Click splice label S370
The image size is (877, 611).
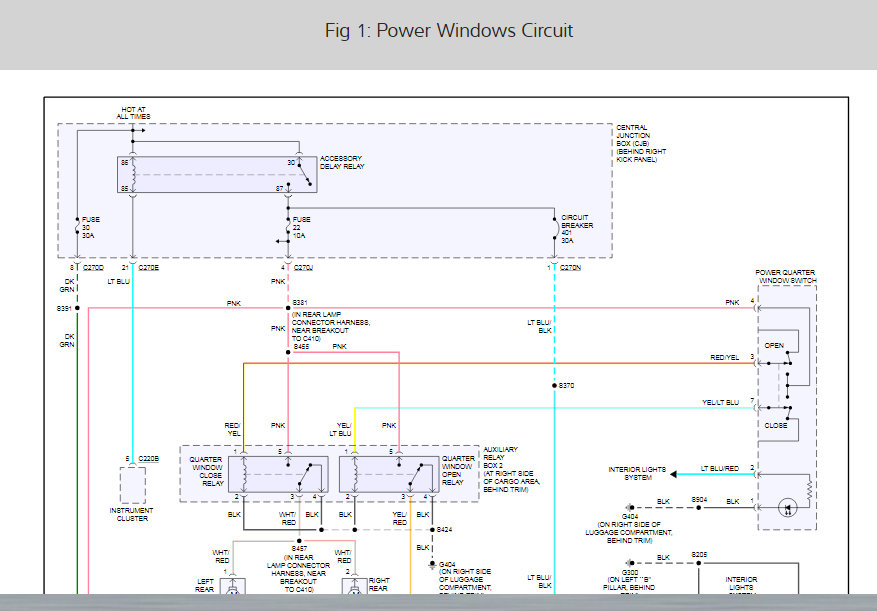[x=566, y=386]
